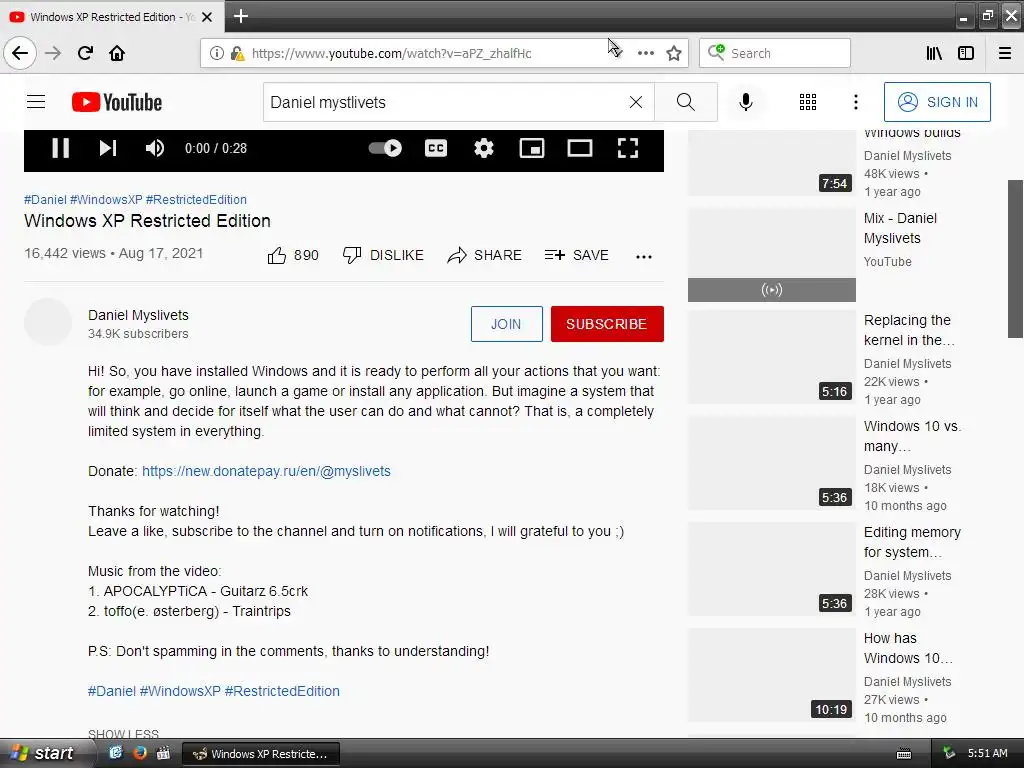The height and width of the screenshot is (768, 1024).
Task: Open YouTube apps grid icon
Action: point(808,102)
